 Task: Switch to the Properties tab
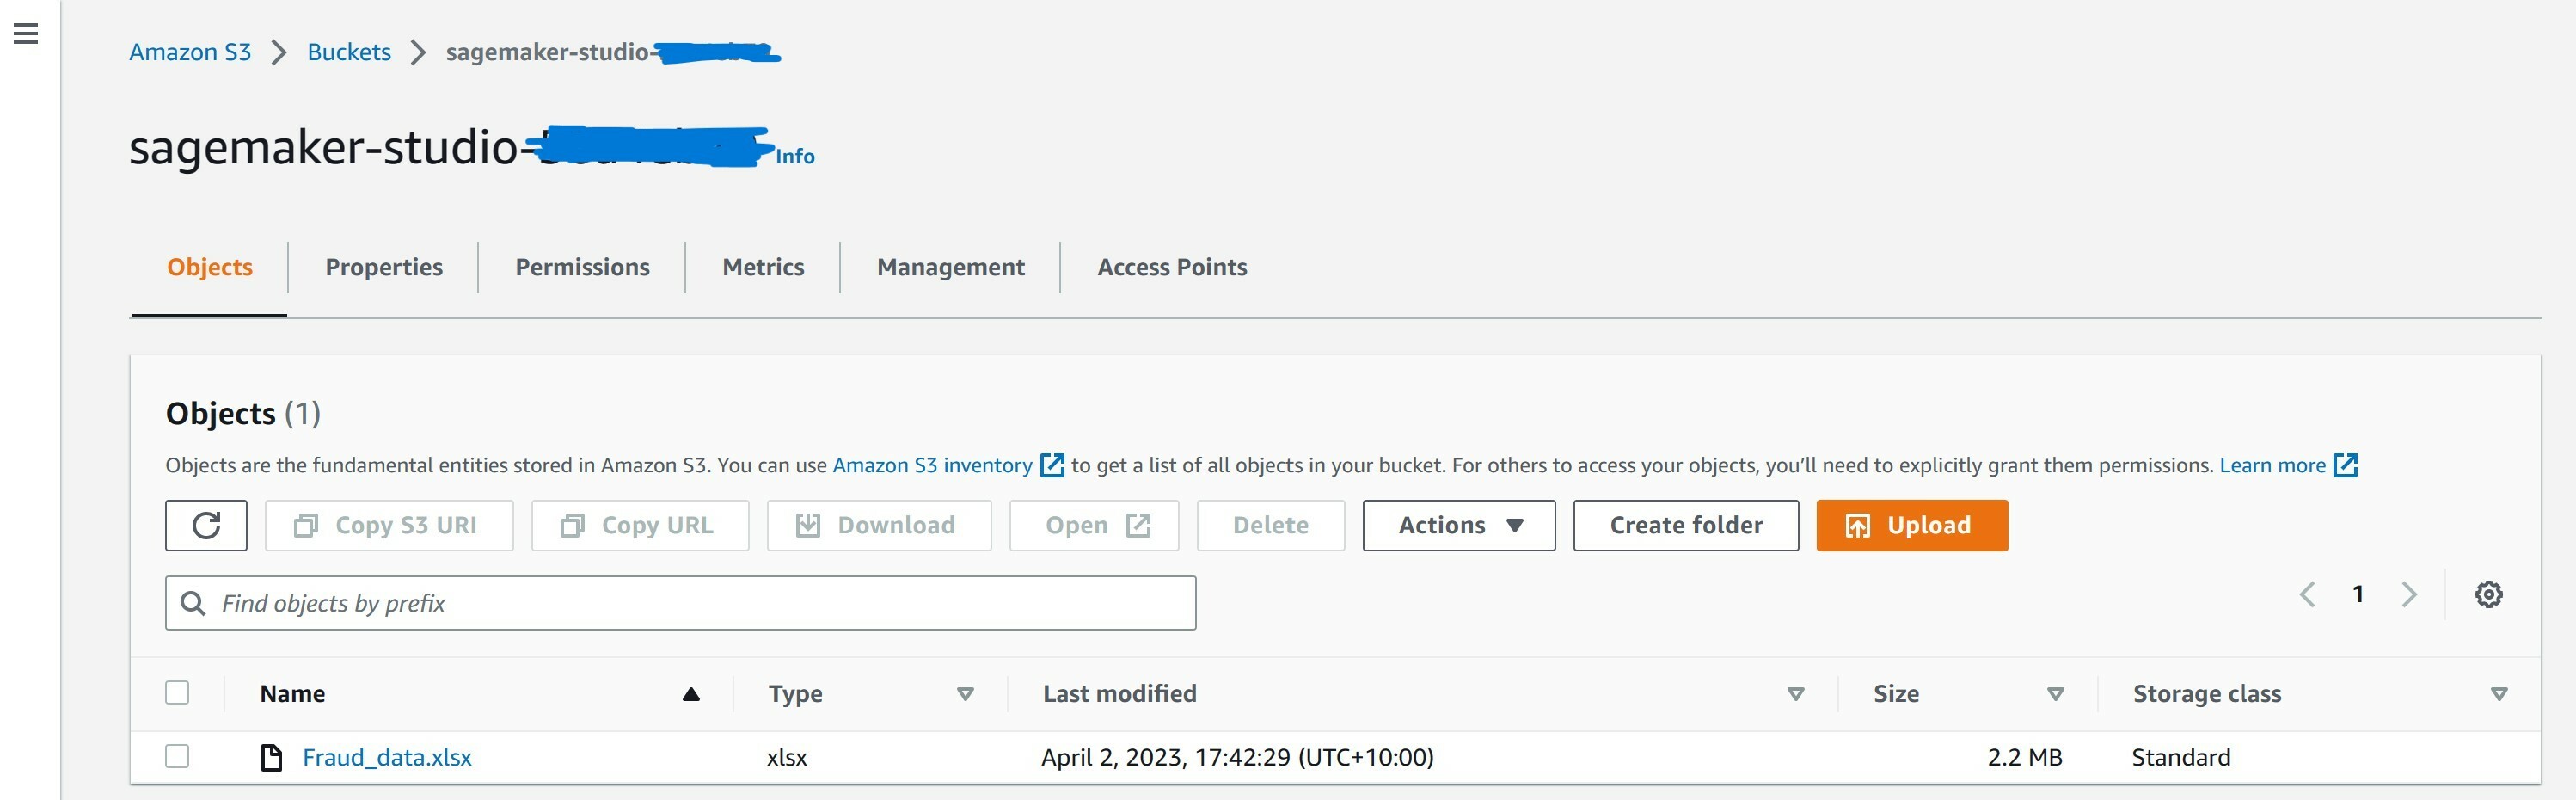pyautogui.click(x=383, y=267)
